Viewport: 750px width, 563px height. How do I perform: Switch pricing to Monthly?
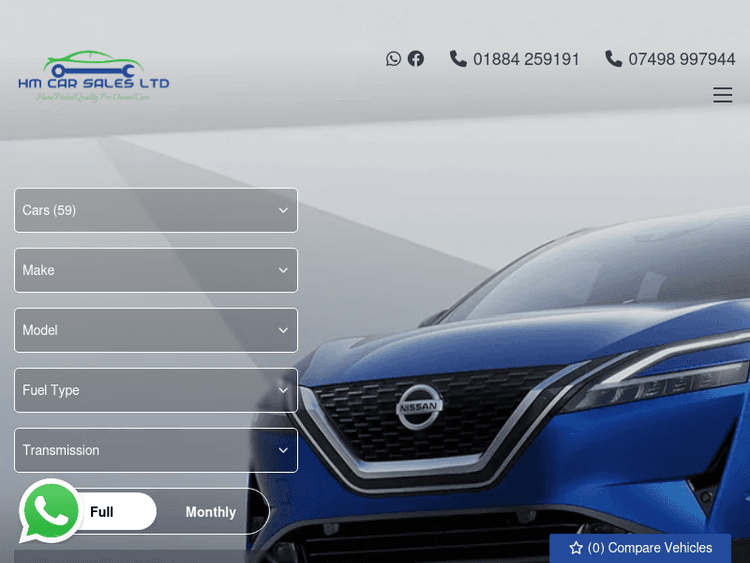tap(211, 512)
